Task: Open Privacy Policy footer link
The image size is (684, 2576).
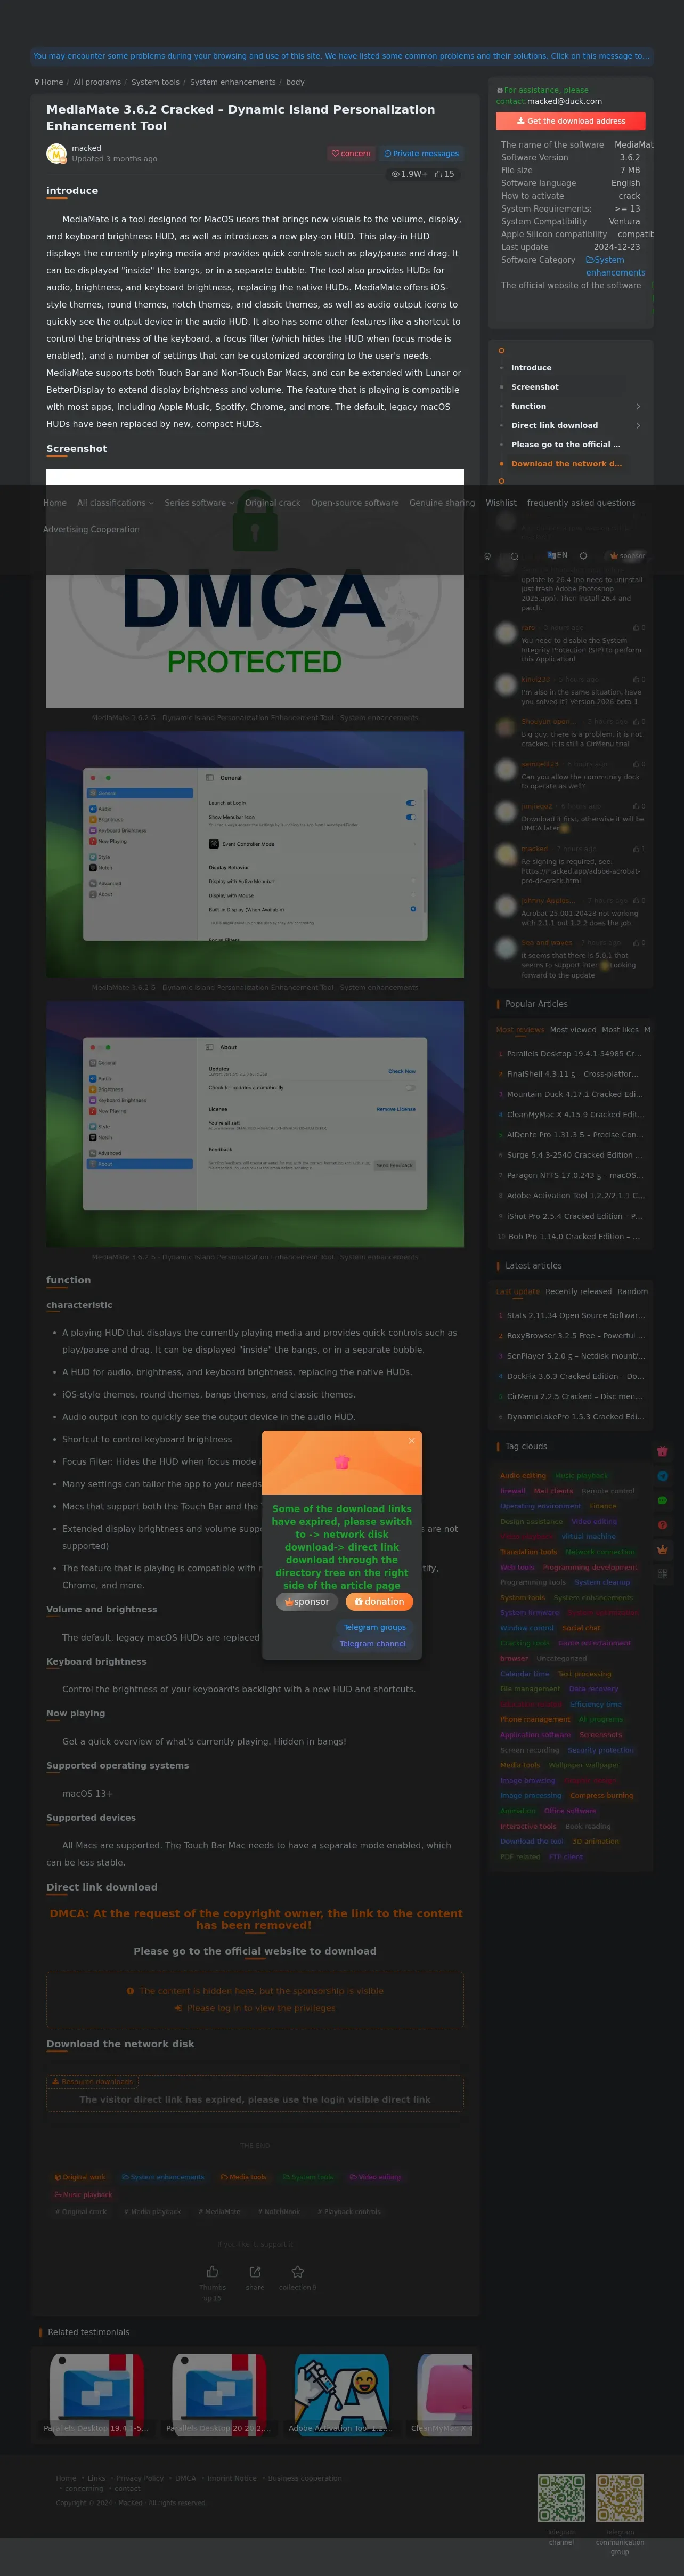Action: pyautogui.click(x=140, y=2478)
